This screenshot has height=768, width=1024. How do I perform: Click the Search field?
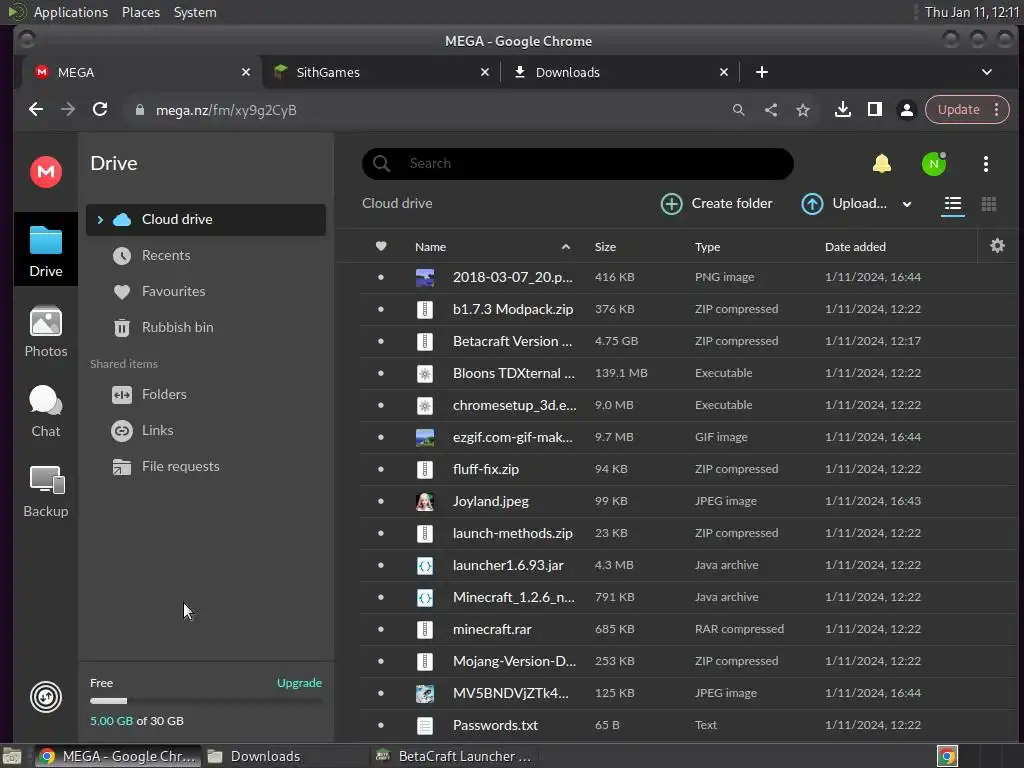point(577,163)
